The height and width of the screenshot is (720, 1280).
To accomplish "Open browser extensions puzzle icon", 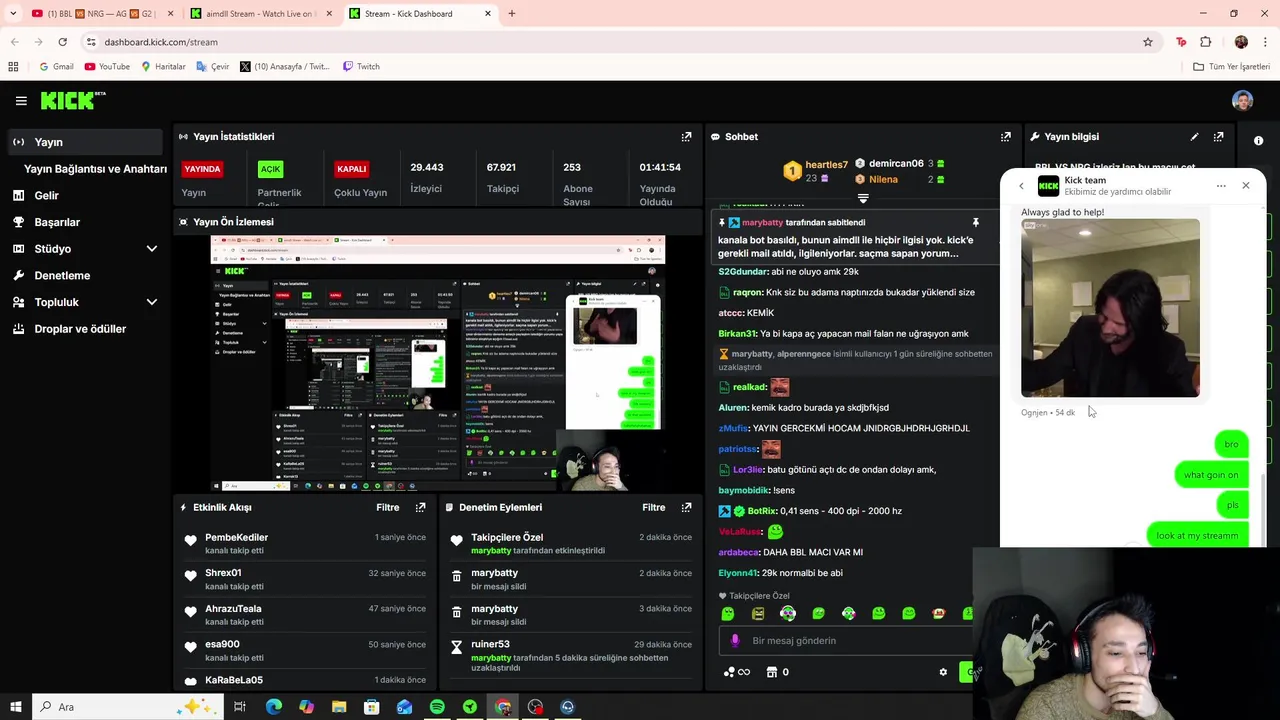I will (x=1206, y=42).
